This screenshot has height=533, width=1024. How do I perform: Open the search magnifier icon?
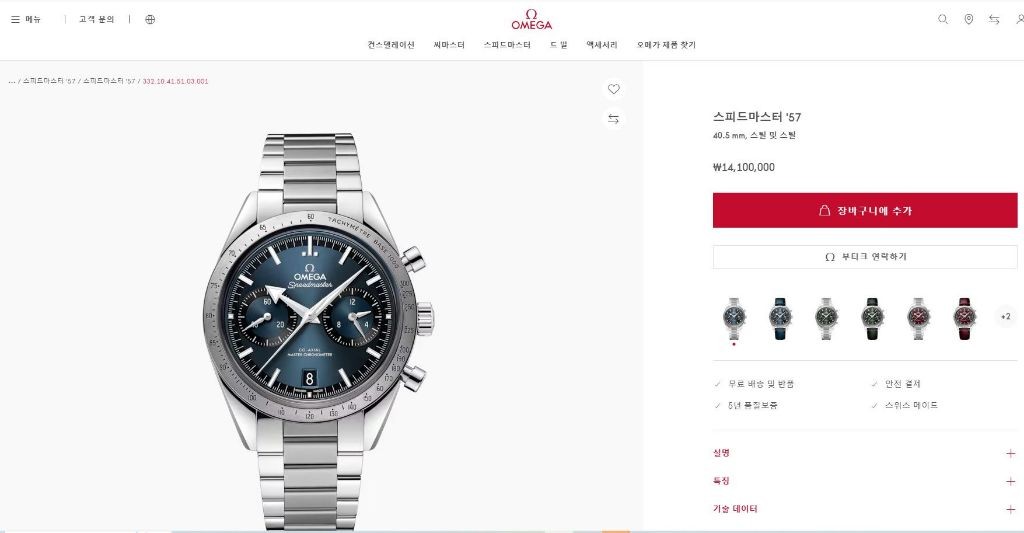(943, 20)
